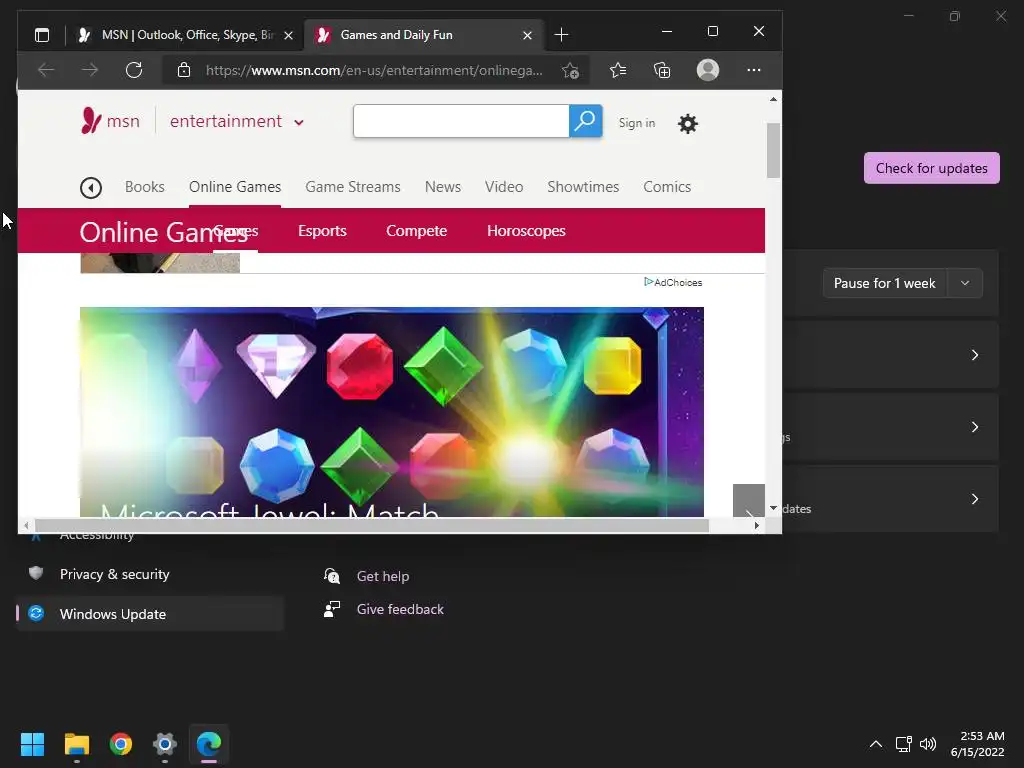Open a new Edge tab

561,35
